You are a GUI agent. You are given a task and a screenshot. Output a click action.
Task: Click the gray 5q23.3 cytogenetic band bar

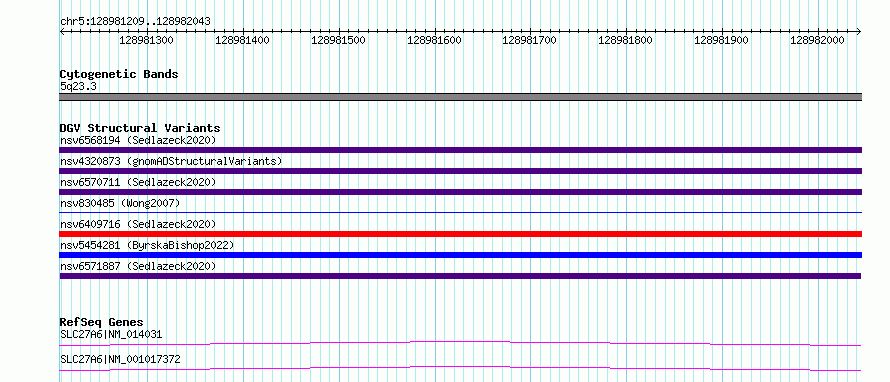click(461, 97)
